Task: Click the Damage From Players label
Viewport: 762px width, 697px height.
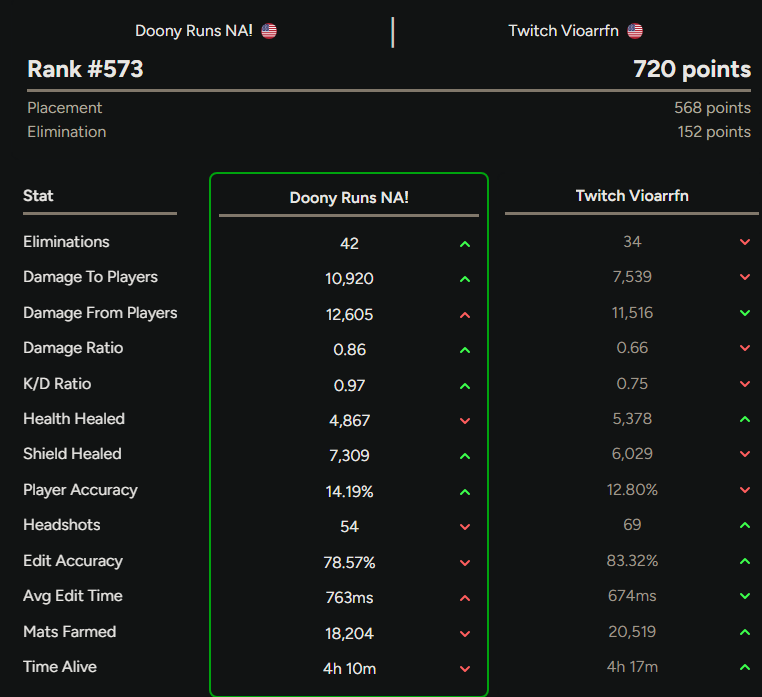Action: (100, 313)
